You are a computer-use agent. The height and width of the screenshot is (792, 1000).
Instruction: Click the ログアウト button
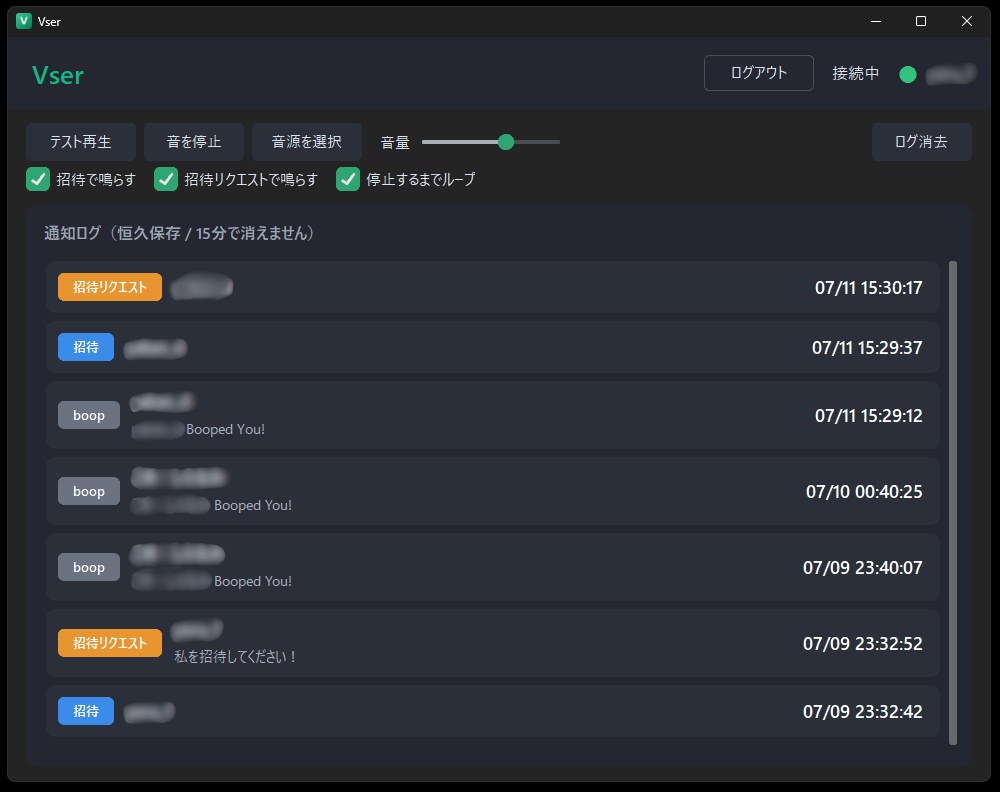click(758, 73)
